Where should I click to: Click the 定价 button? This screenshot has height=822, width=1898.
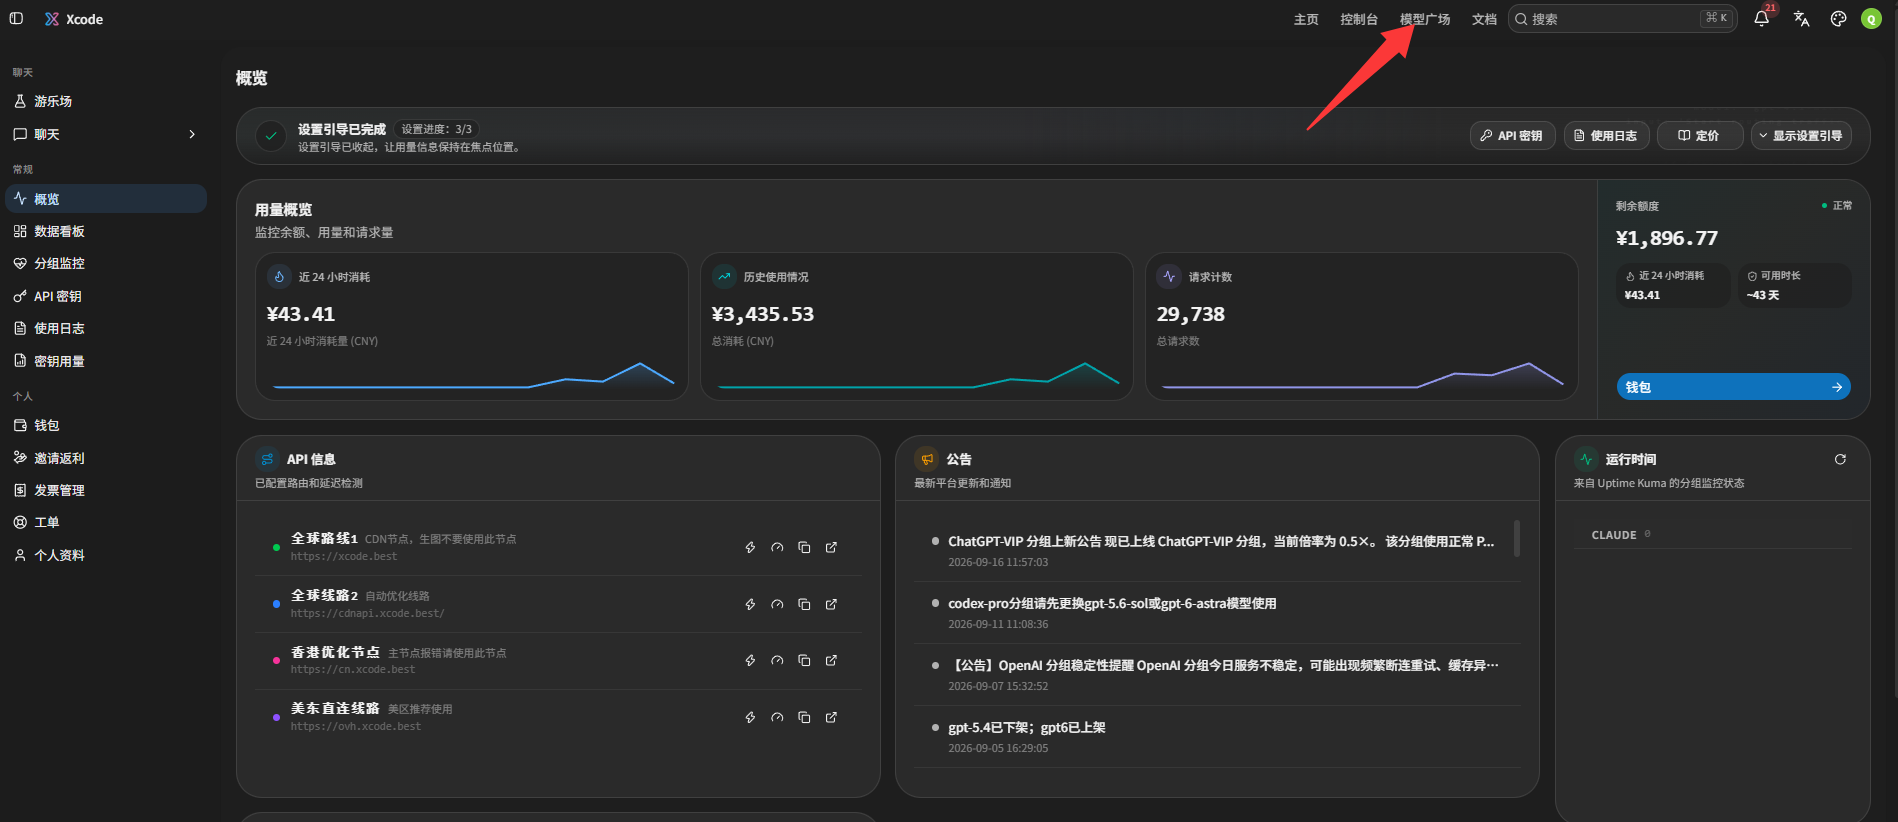pos(1700,136)
